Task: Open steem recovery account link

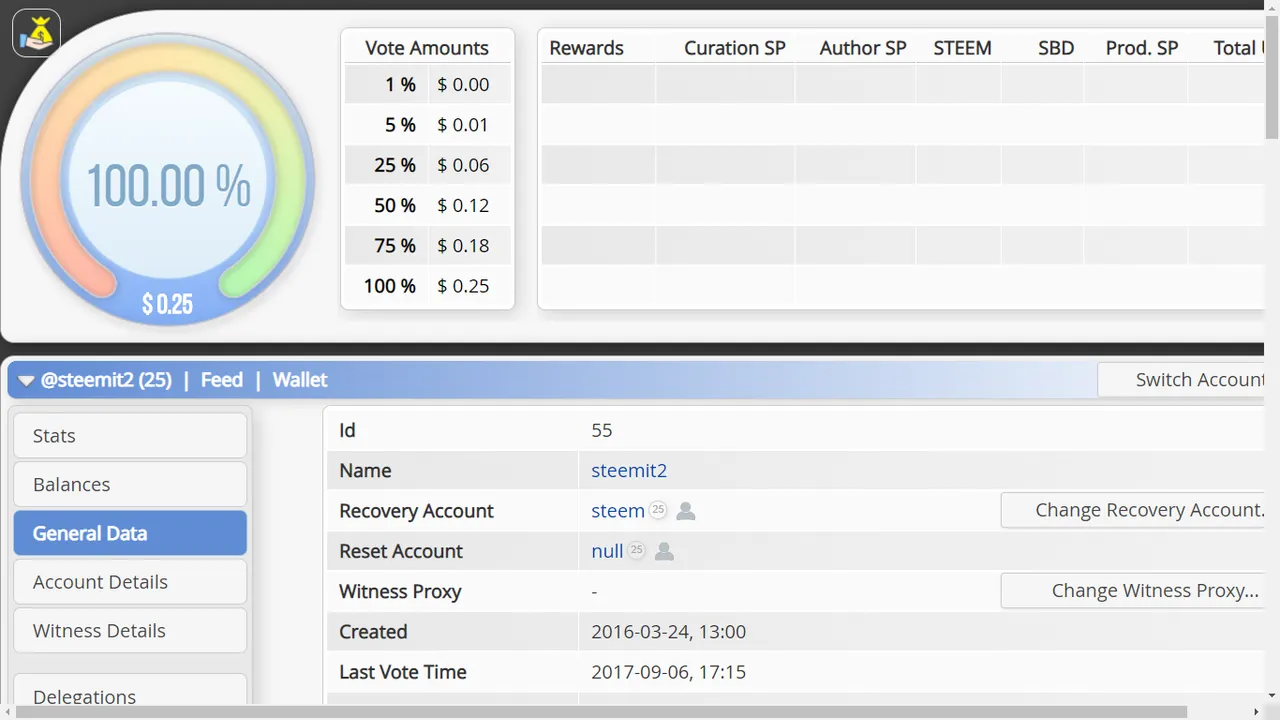Action: click(618, 511)
